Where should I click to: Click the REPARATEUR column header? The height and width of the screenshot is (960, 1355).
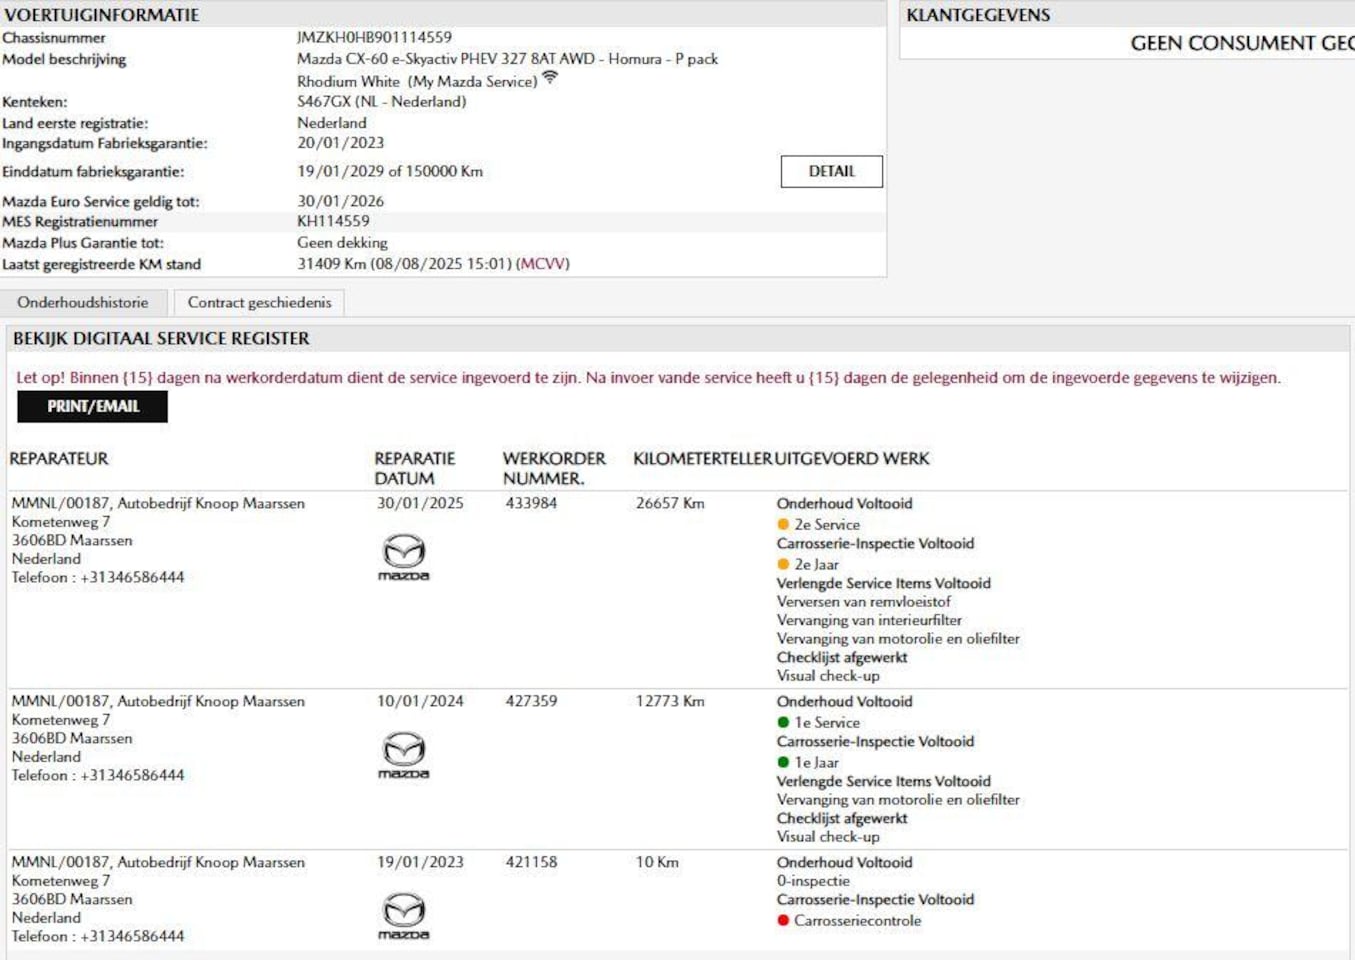59,458
